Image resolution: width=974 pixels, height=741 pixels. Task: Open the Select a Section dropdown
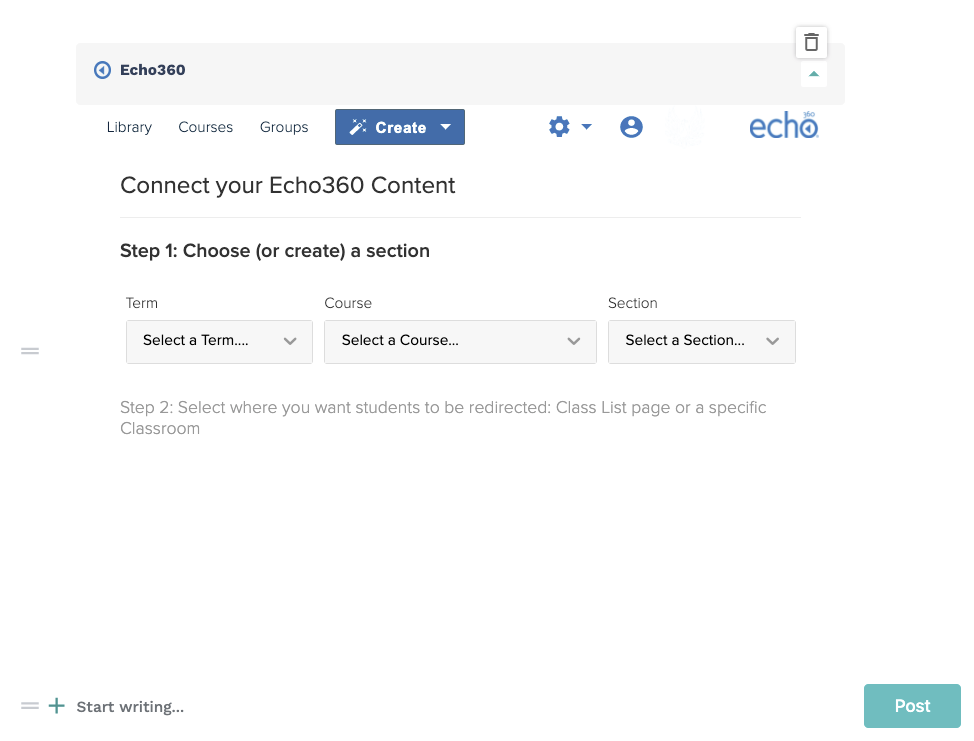click(702, 342)
